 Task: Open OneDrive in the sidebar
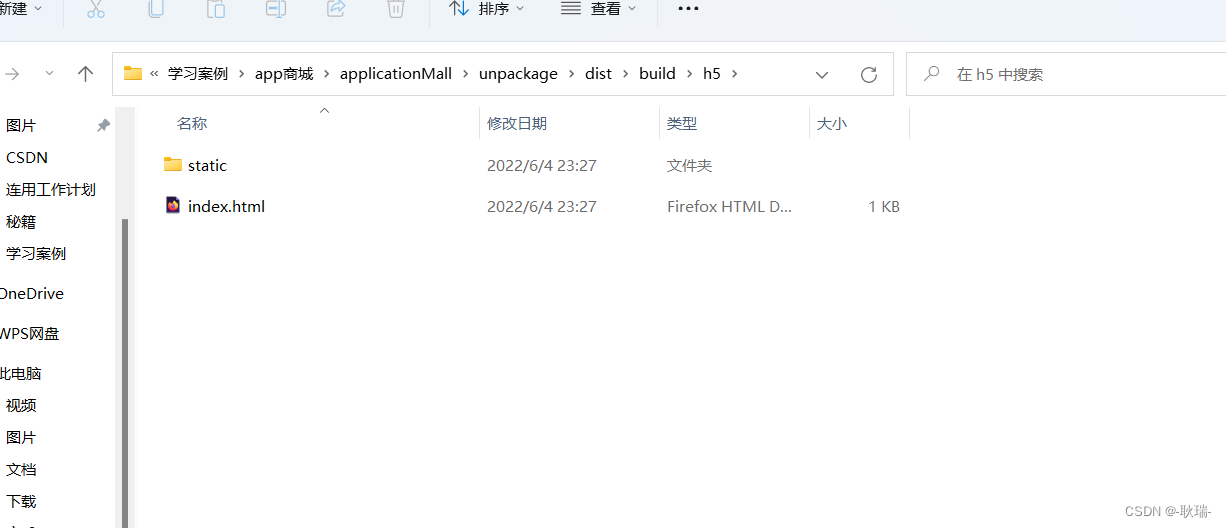tap(31, 294)
